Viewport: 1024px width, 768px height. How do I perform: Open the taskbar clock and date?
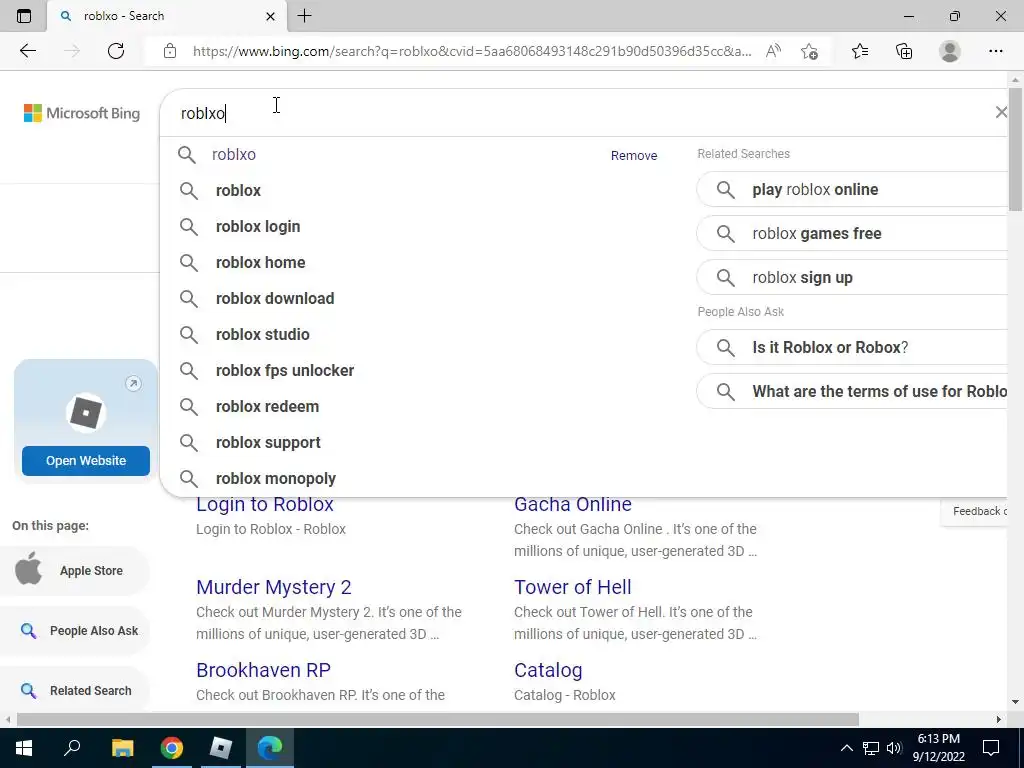click(938, 748)
